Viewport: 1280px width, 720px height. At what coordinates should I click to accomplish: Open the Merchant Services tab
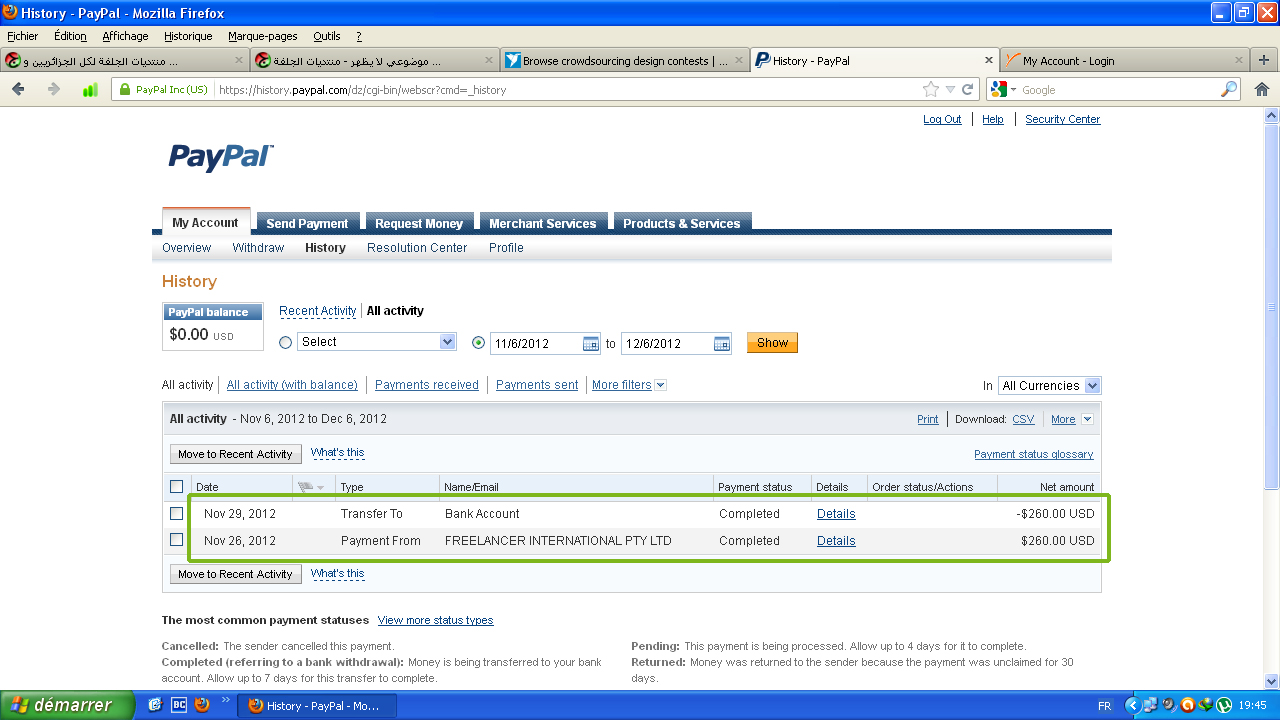tap(542, 223)
